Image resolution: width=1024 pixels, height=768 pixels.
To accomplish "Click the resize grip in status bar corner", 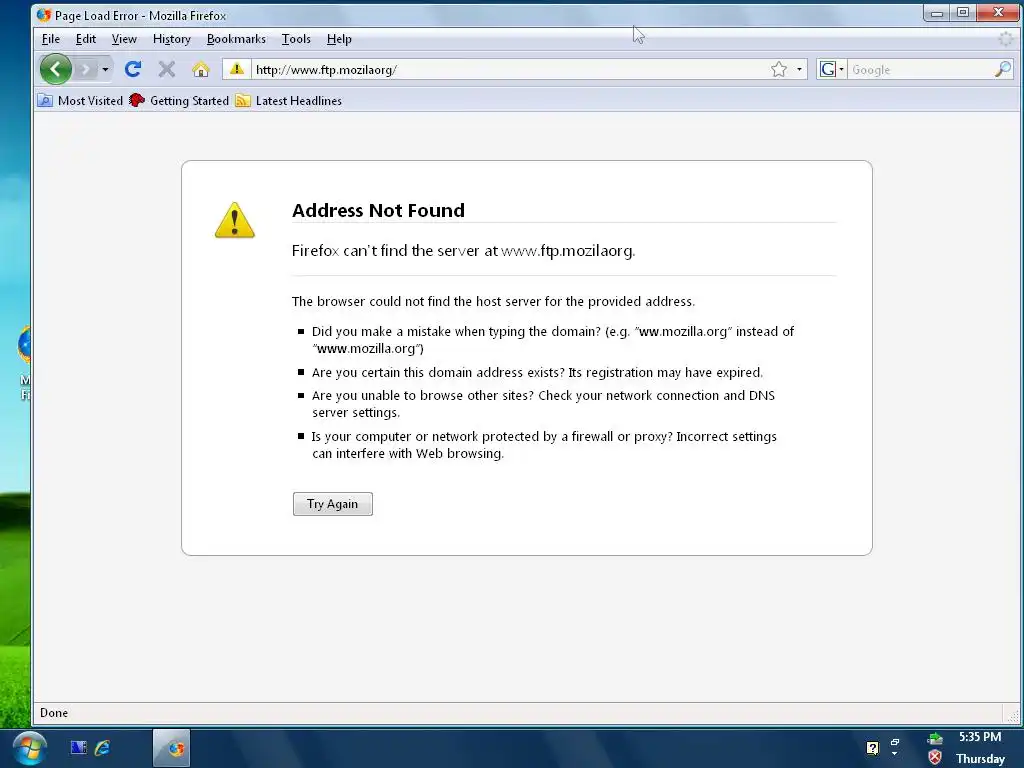I will tap(1013, 715).
